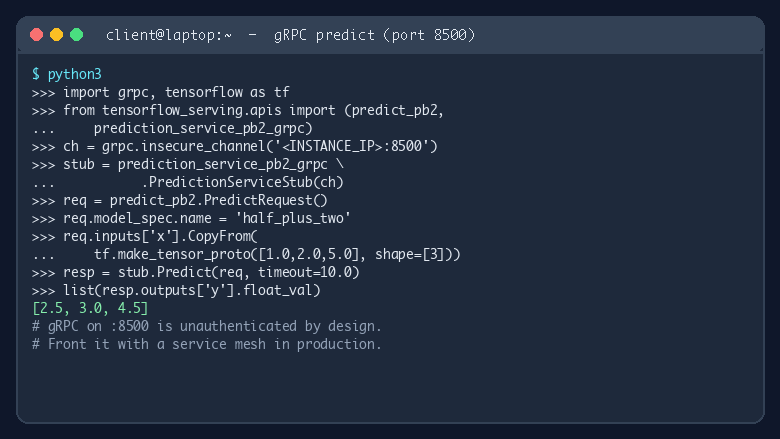
Task: Click the req.inputs['x'].CopyFrom( line
Action: pos(145,236)
